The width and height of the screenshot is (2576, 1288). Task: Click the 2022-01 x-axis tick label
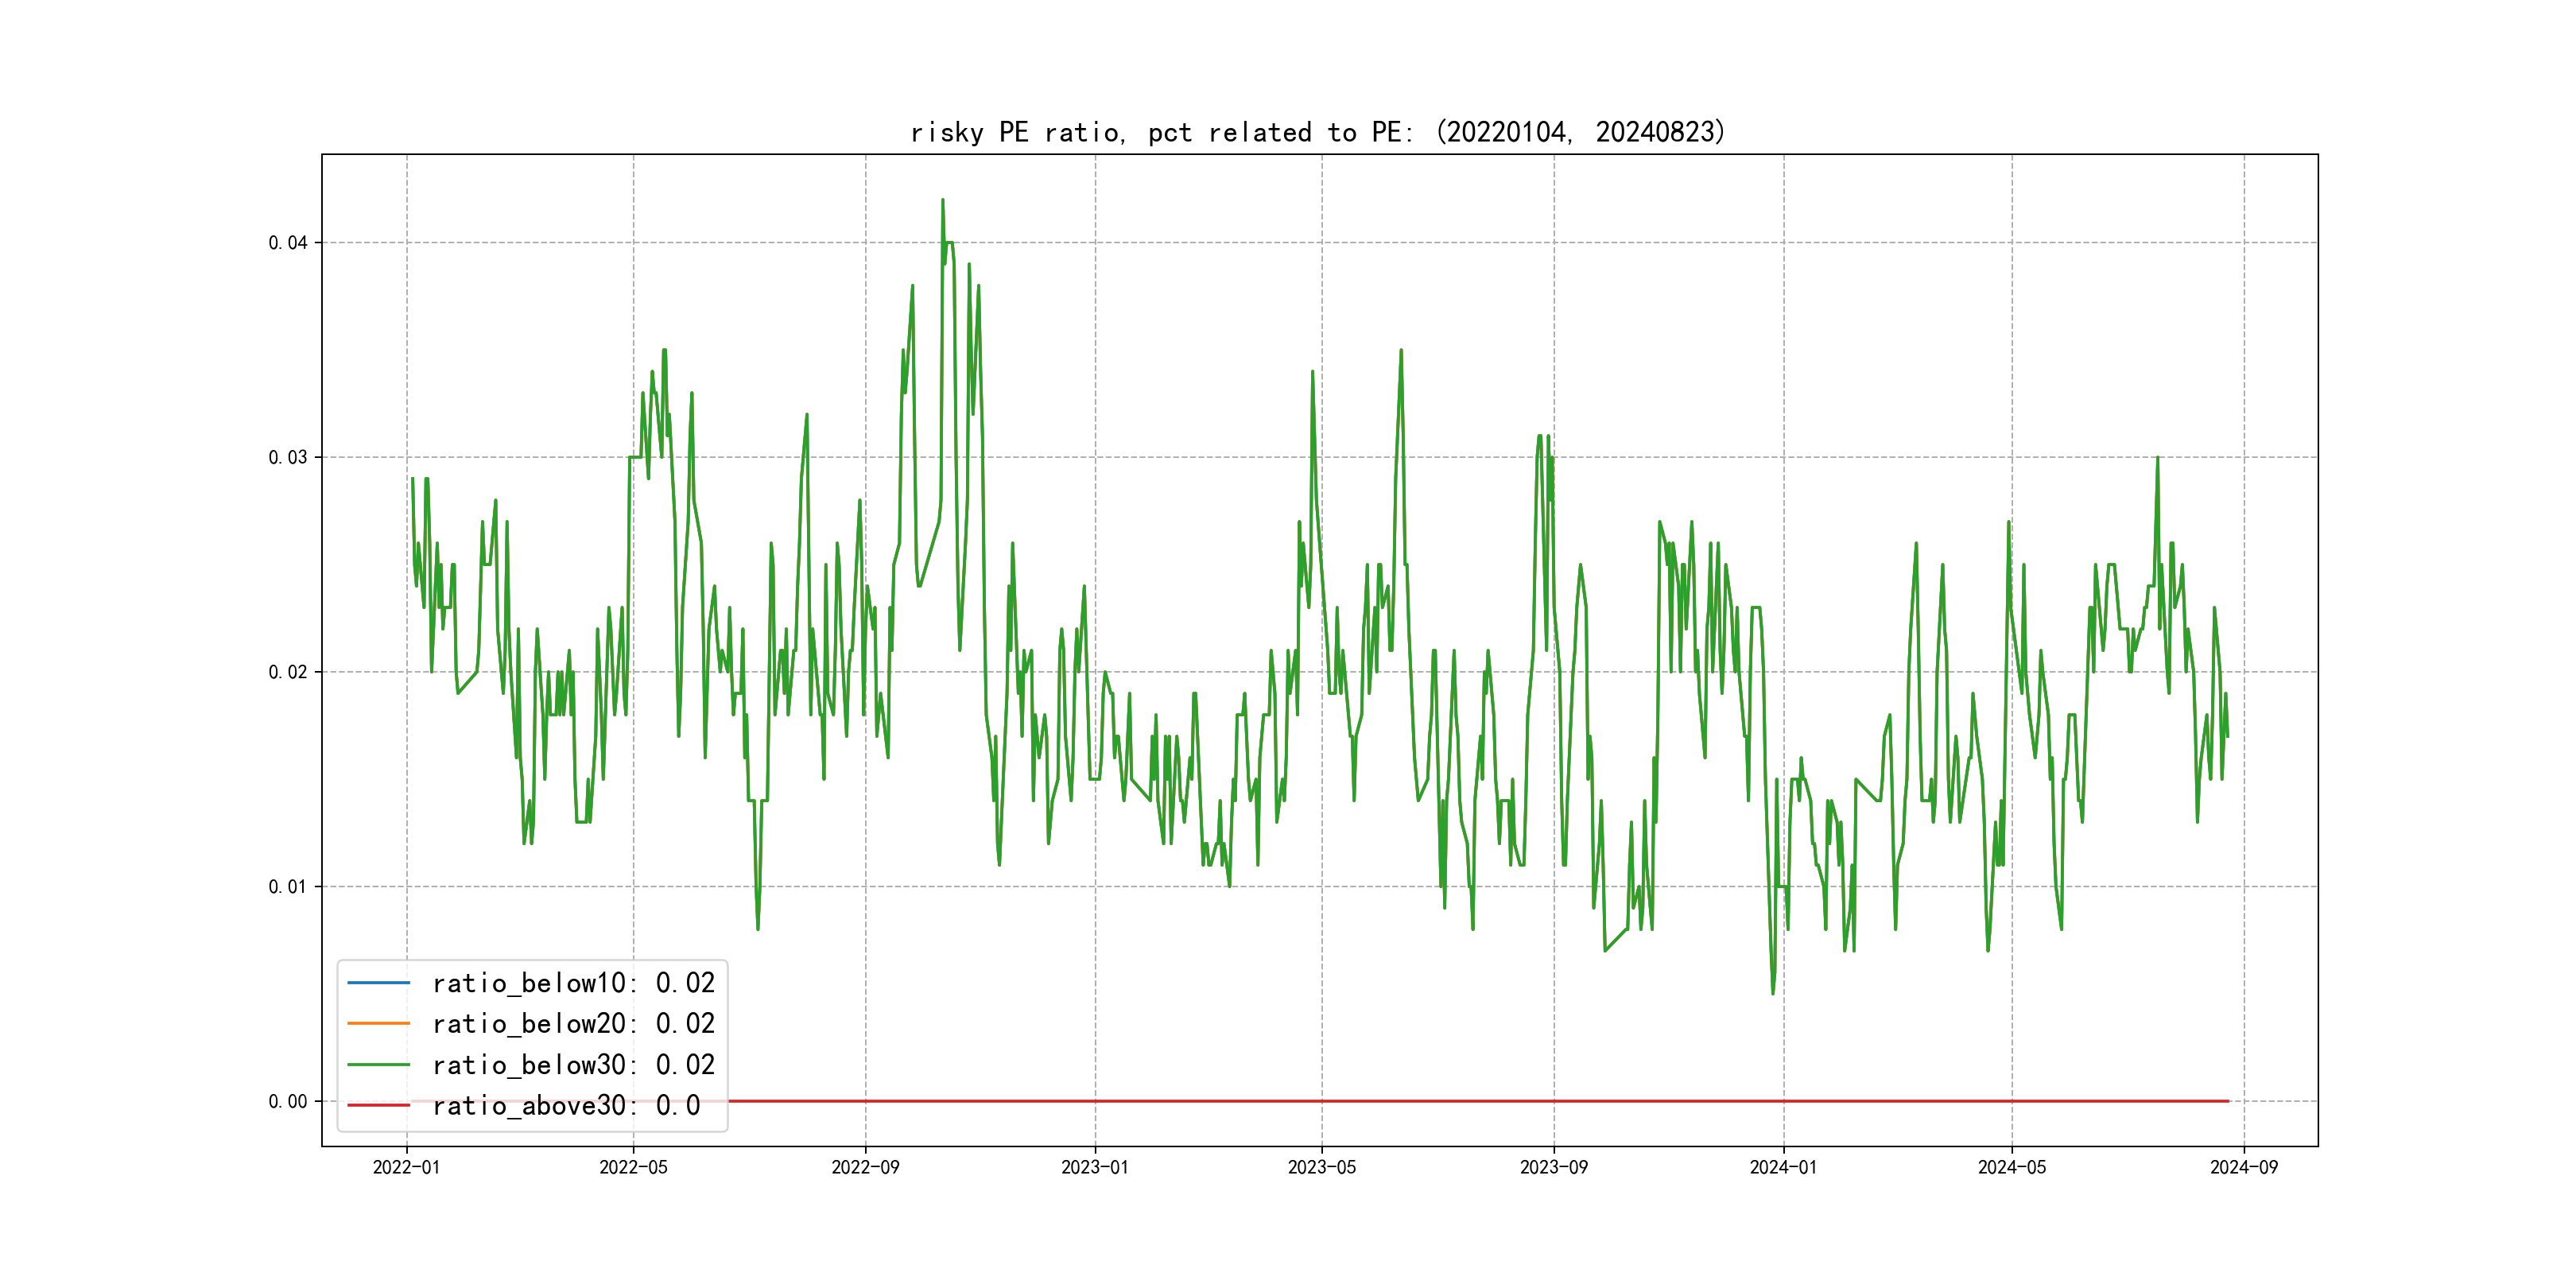406,1168
